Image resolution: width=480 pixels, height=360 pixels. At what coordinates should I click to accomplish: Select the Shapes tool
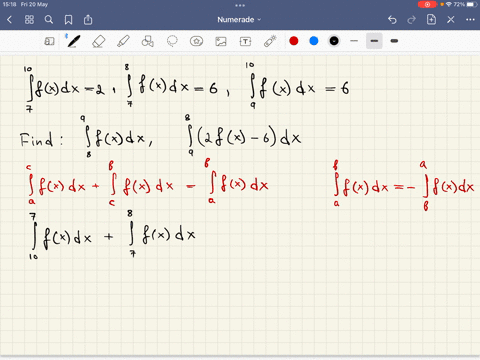pos(147,41)
